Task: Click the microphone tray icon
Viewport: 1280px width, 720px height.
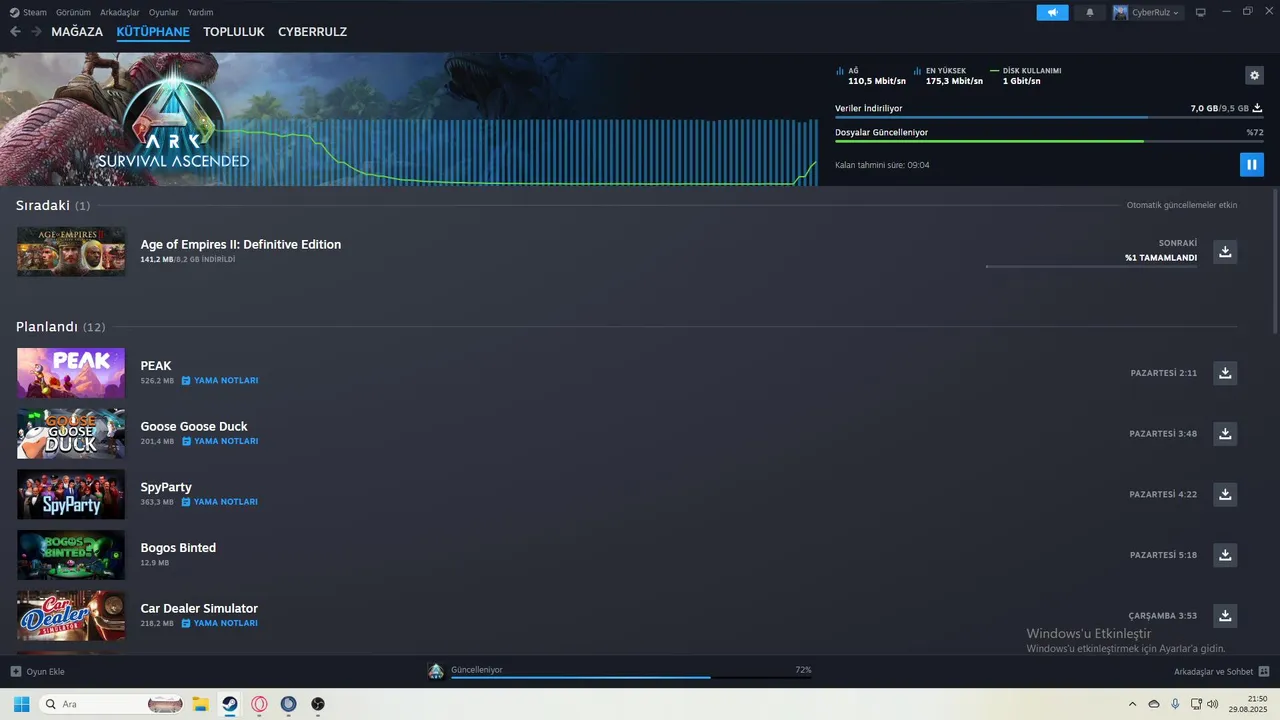Action: (1175, 704)
